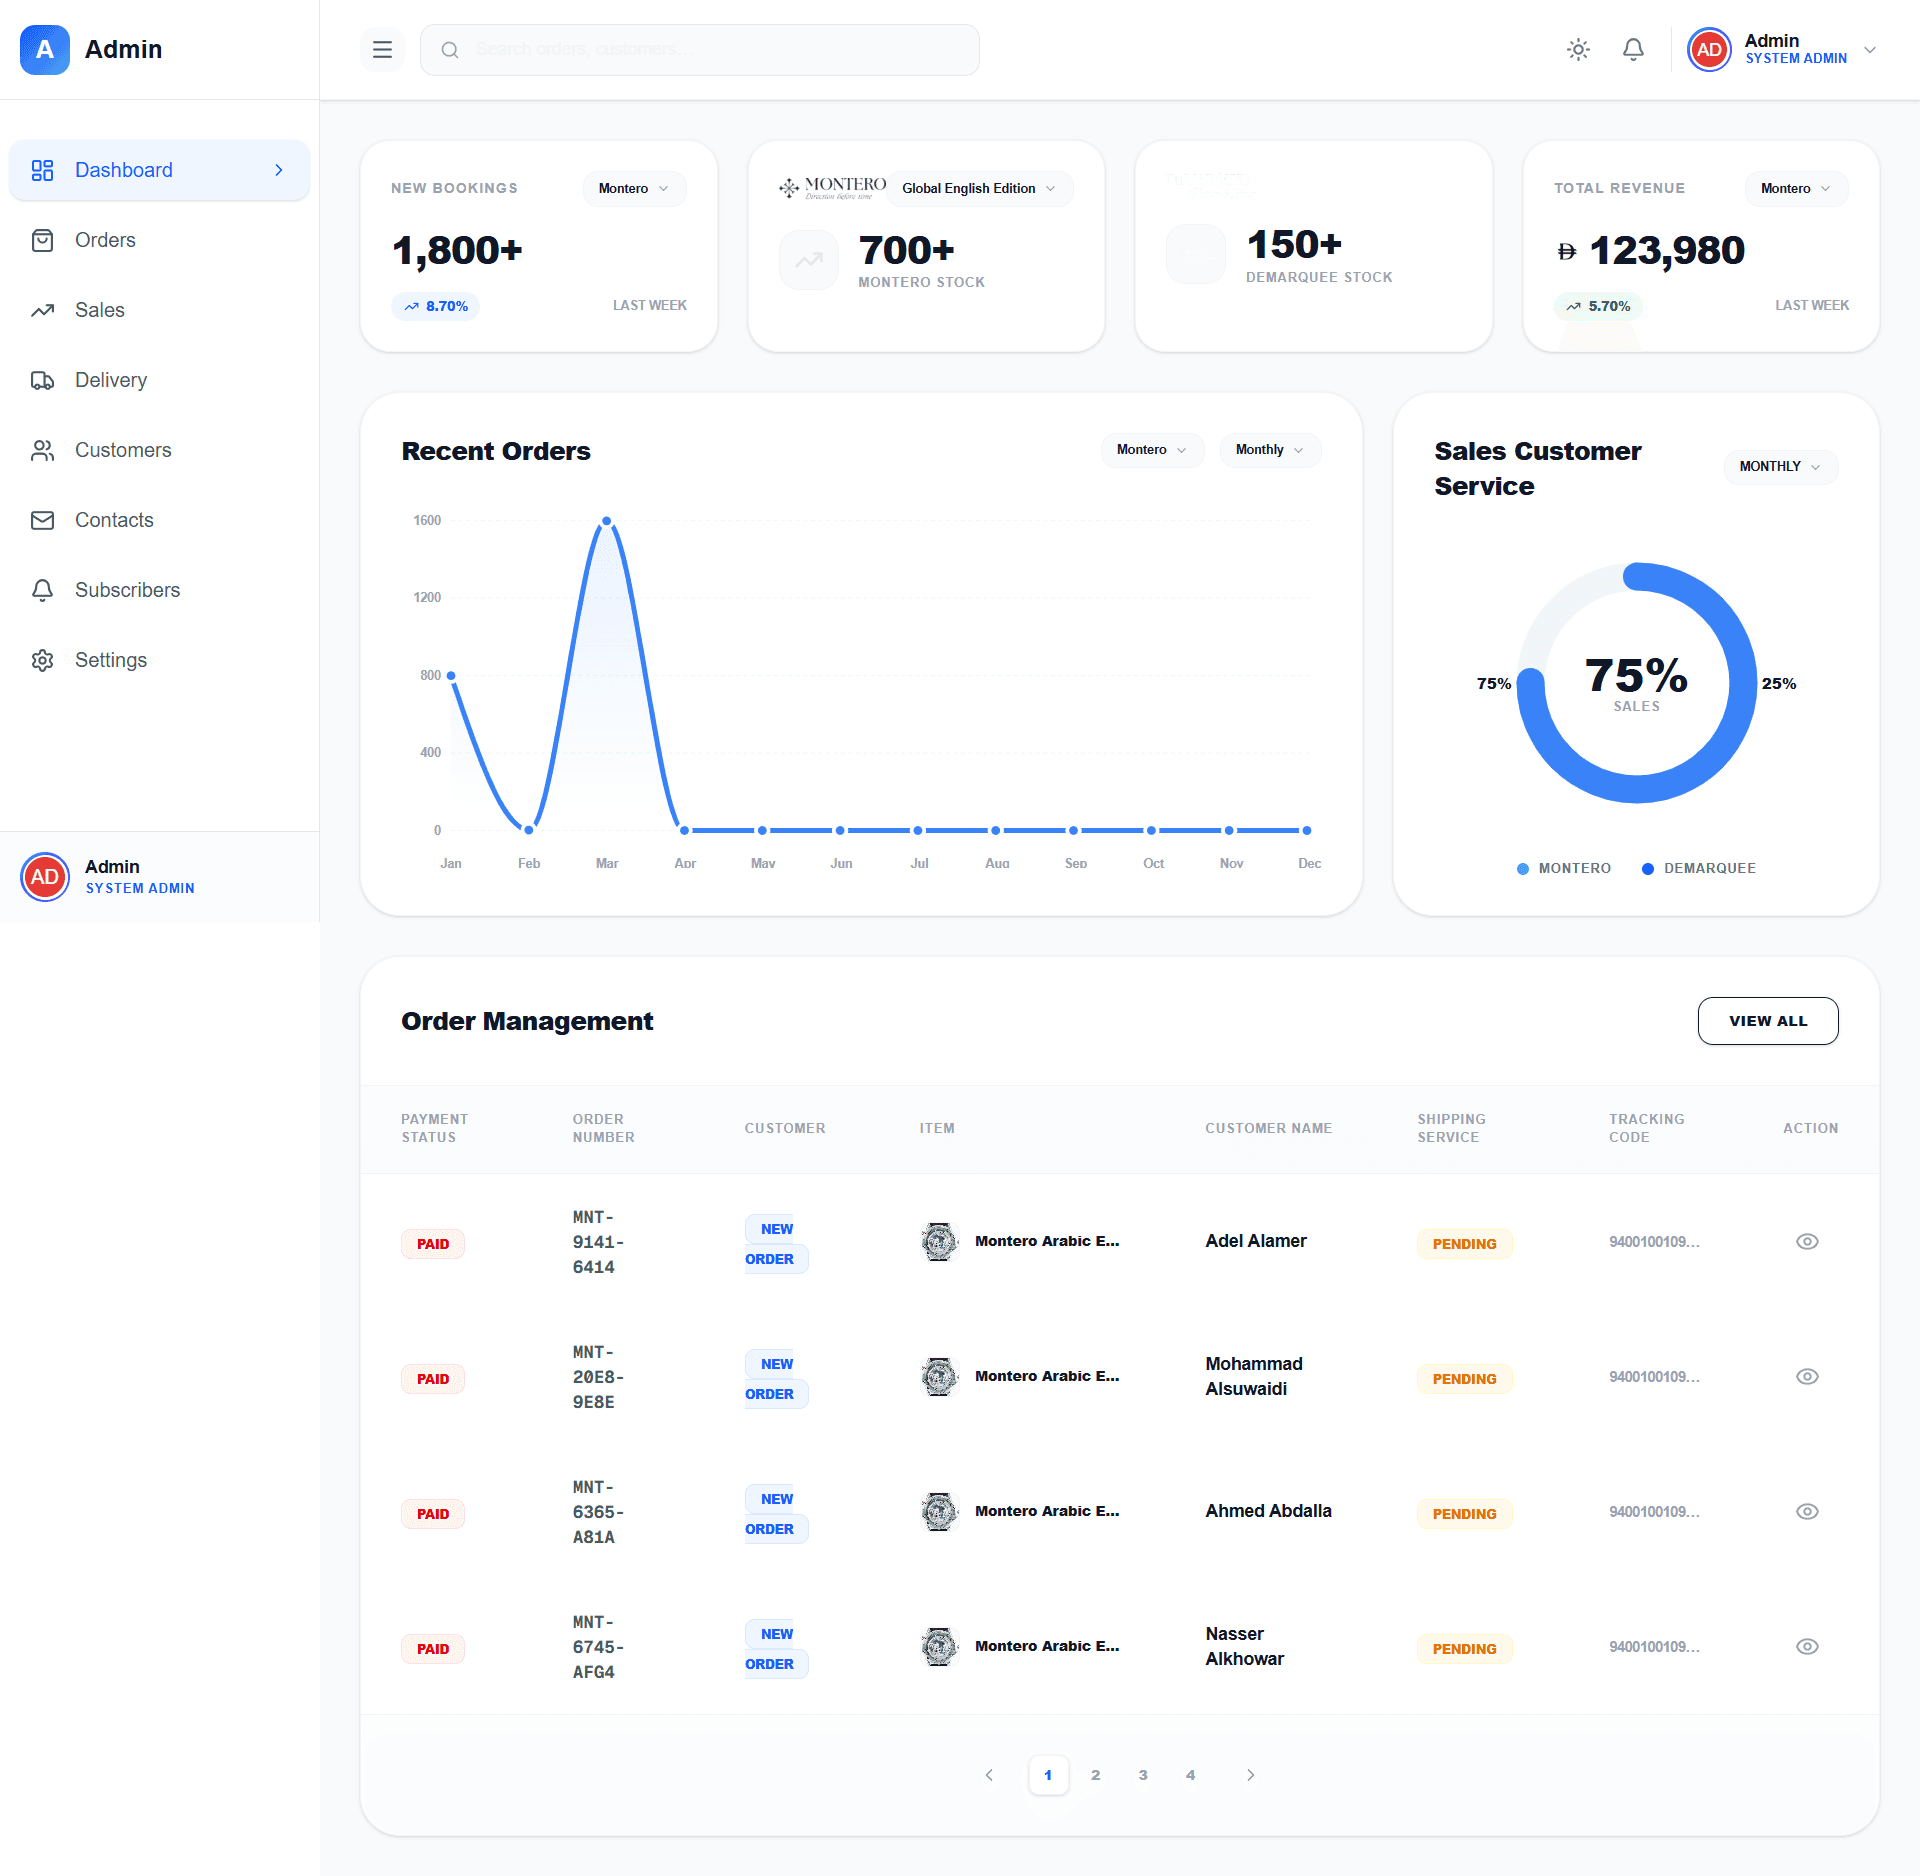The width and height of the screenshot is (1920, 1876).
Task: Toggle light/dark mode with the sun icon
Action: coord(1578,49)
